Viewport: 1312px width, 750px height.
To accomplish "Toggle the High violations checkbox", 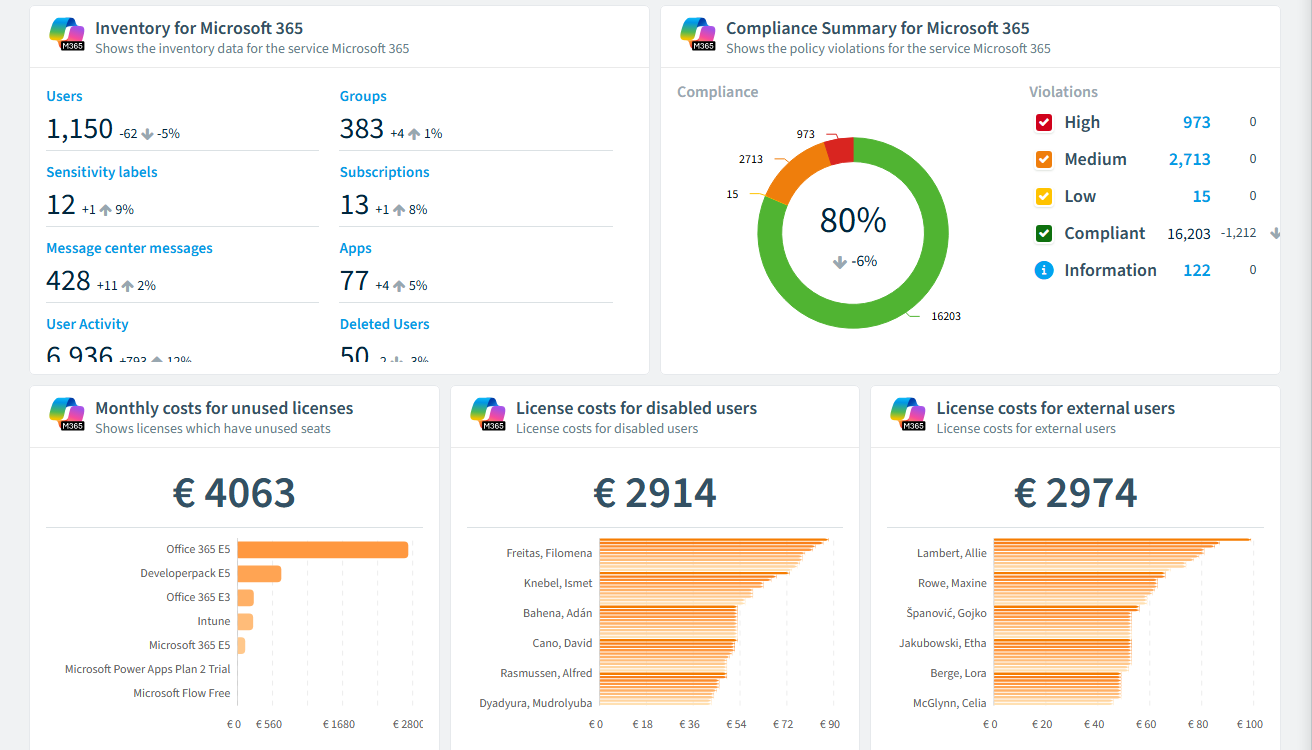I will 1044,122.
